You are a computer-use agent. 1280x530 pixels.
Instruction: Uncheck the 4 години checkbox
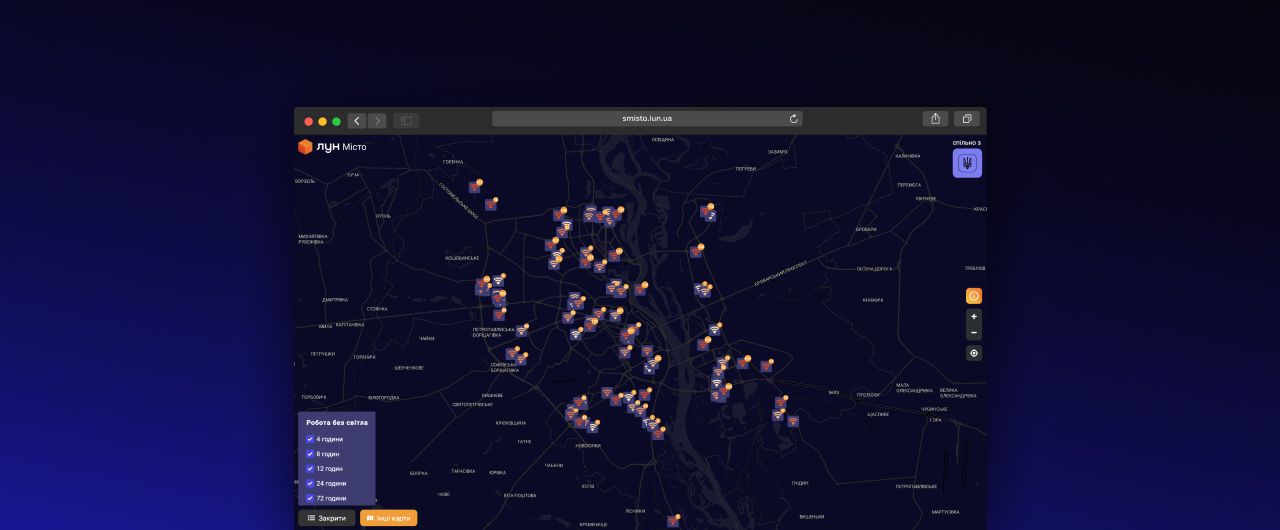(x=310, y=439)
